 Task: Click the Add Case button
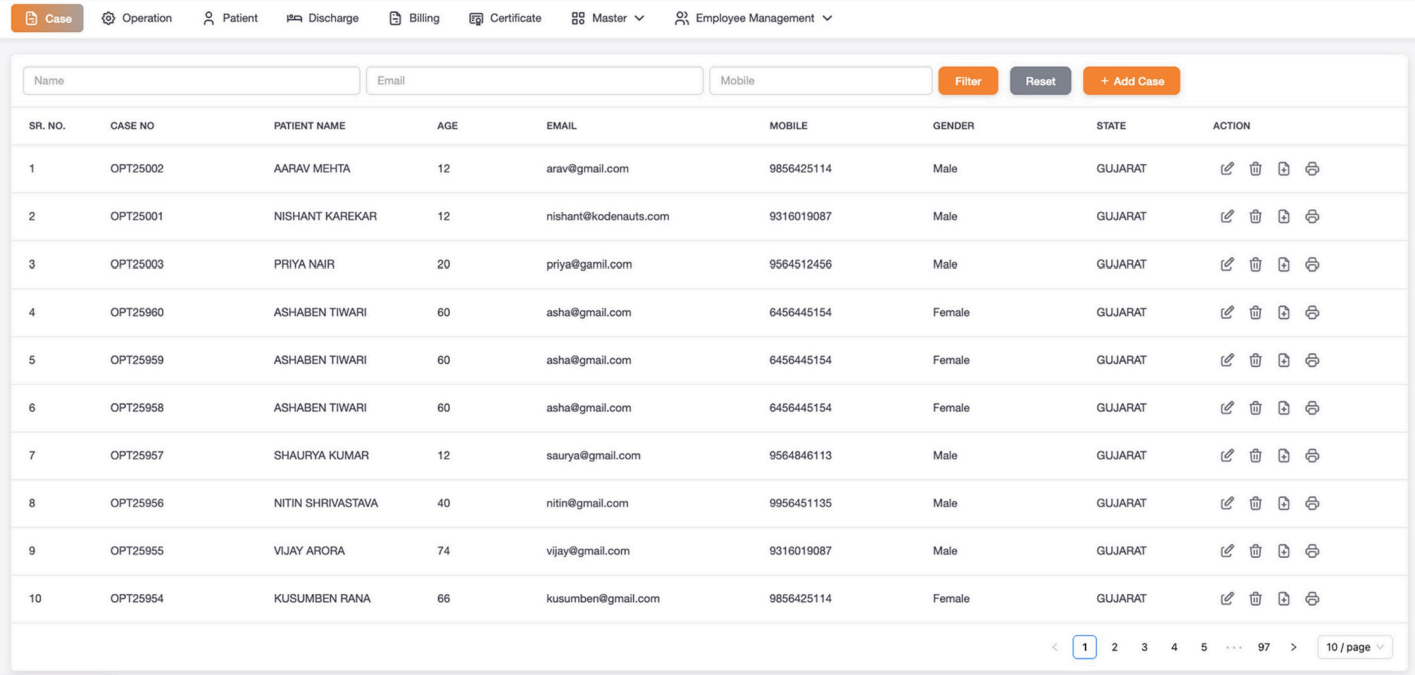coord(1131,80)
